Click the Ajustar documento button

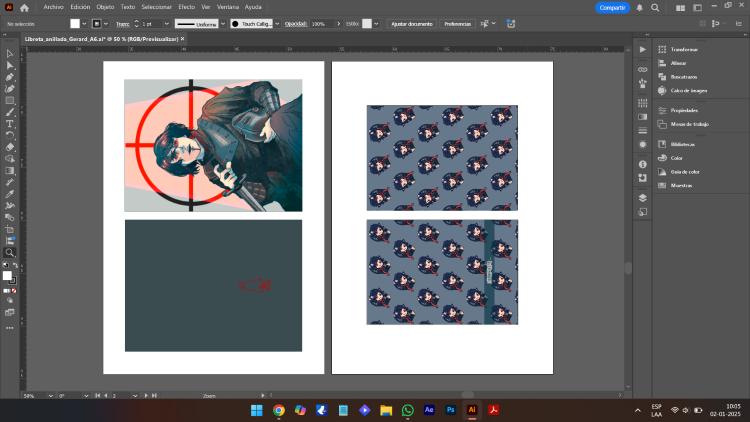tap(411, 24)
